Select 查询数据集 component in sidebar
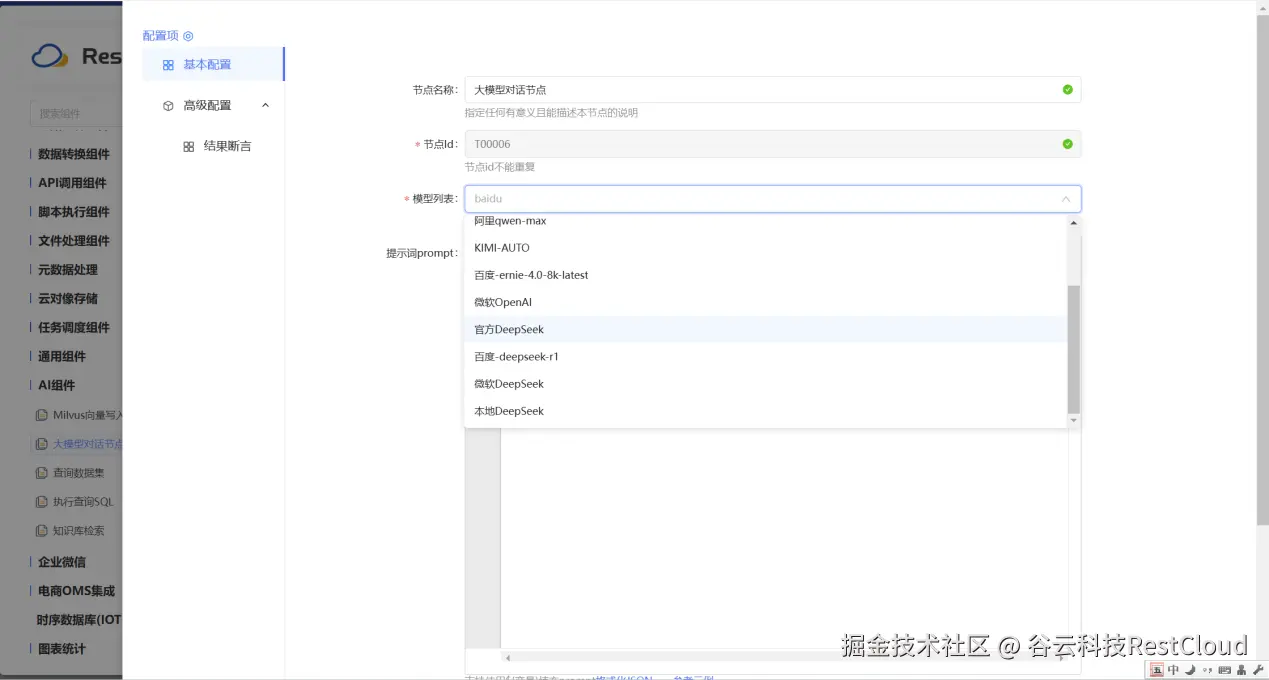Screen dimensions: 1269x680 (78, 473)
